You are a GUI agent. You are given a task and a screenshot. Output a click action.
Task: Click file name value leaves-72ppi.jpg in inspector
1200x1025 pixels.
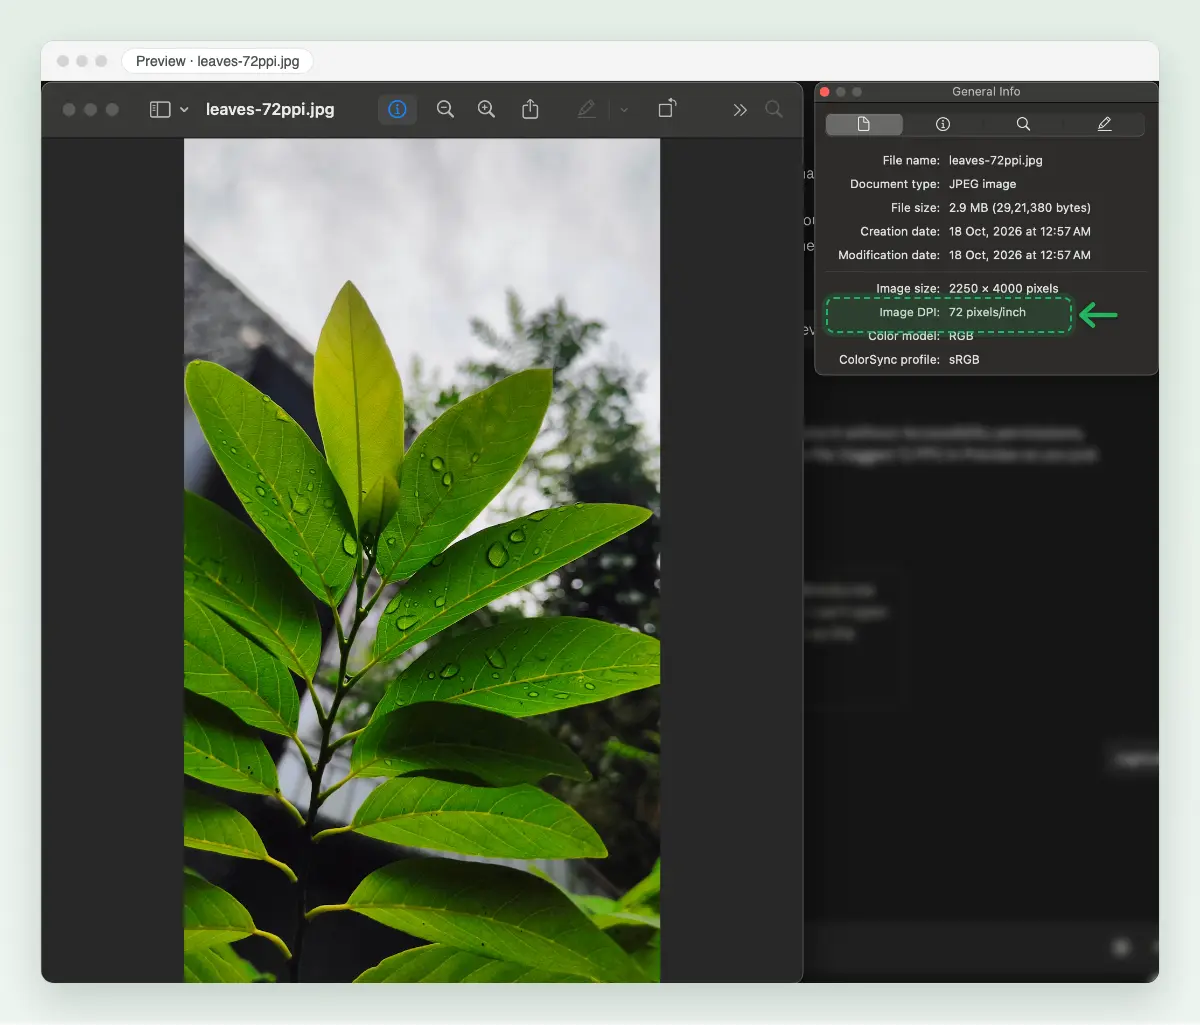pyautogui.click(x=996, y=160)
